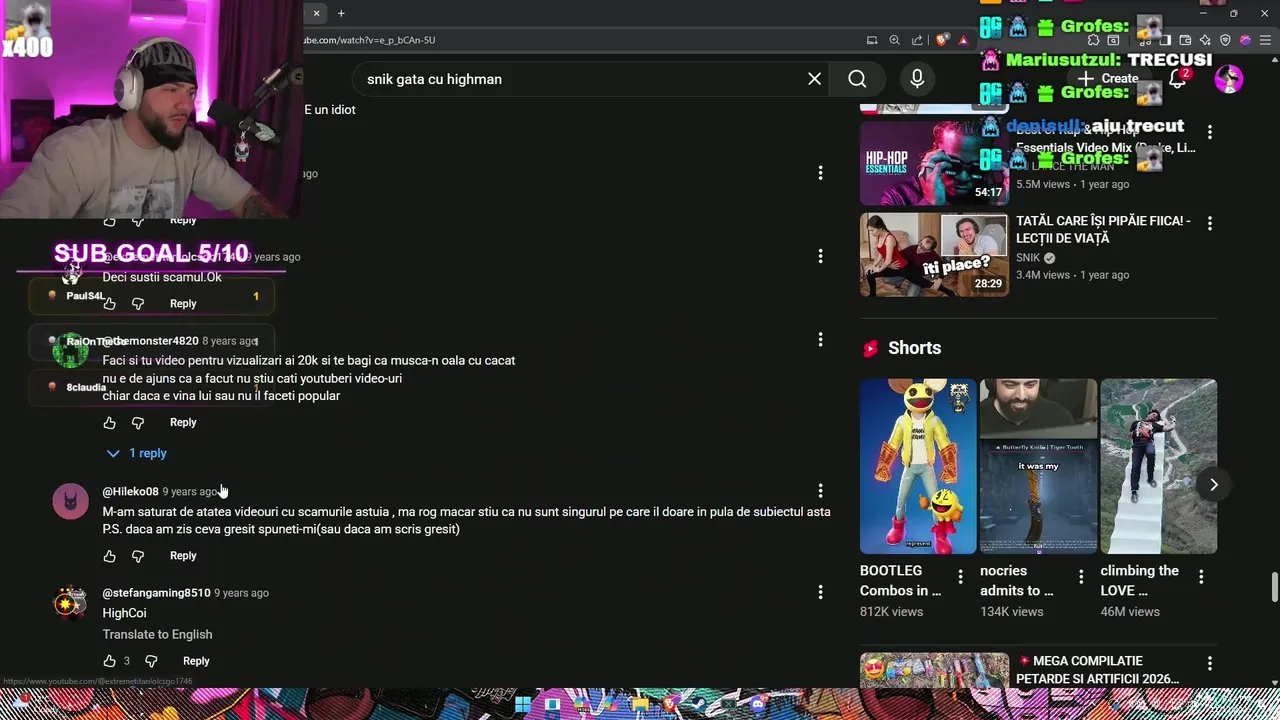Show next Shorts with right arrow
This screenshot has width=1280, height=720.
coord(1213,485)
